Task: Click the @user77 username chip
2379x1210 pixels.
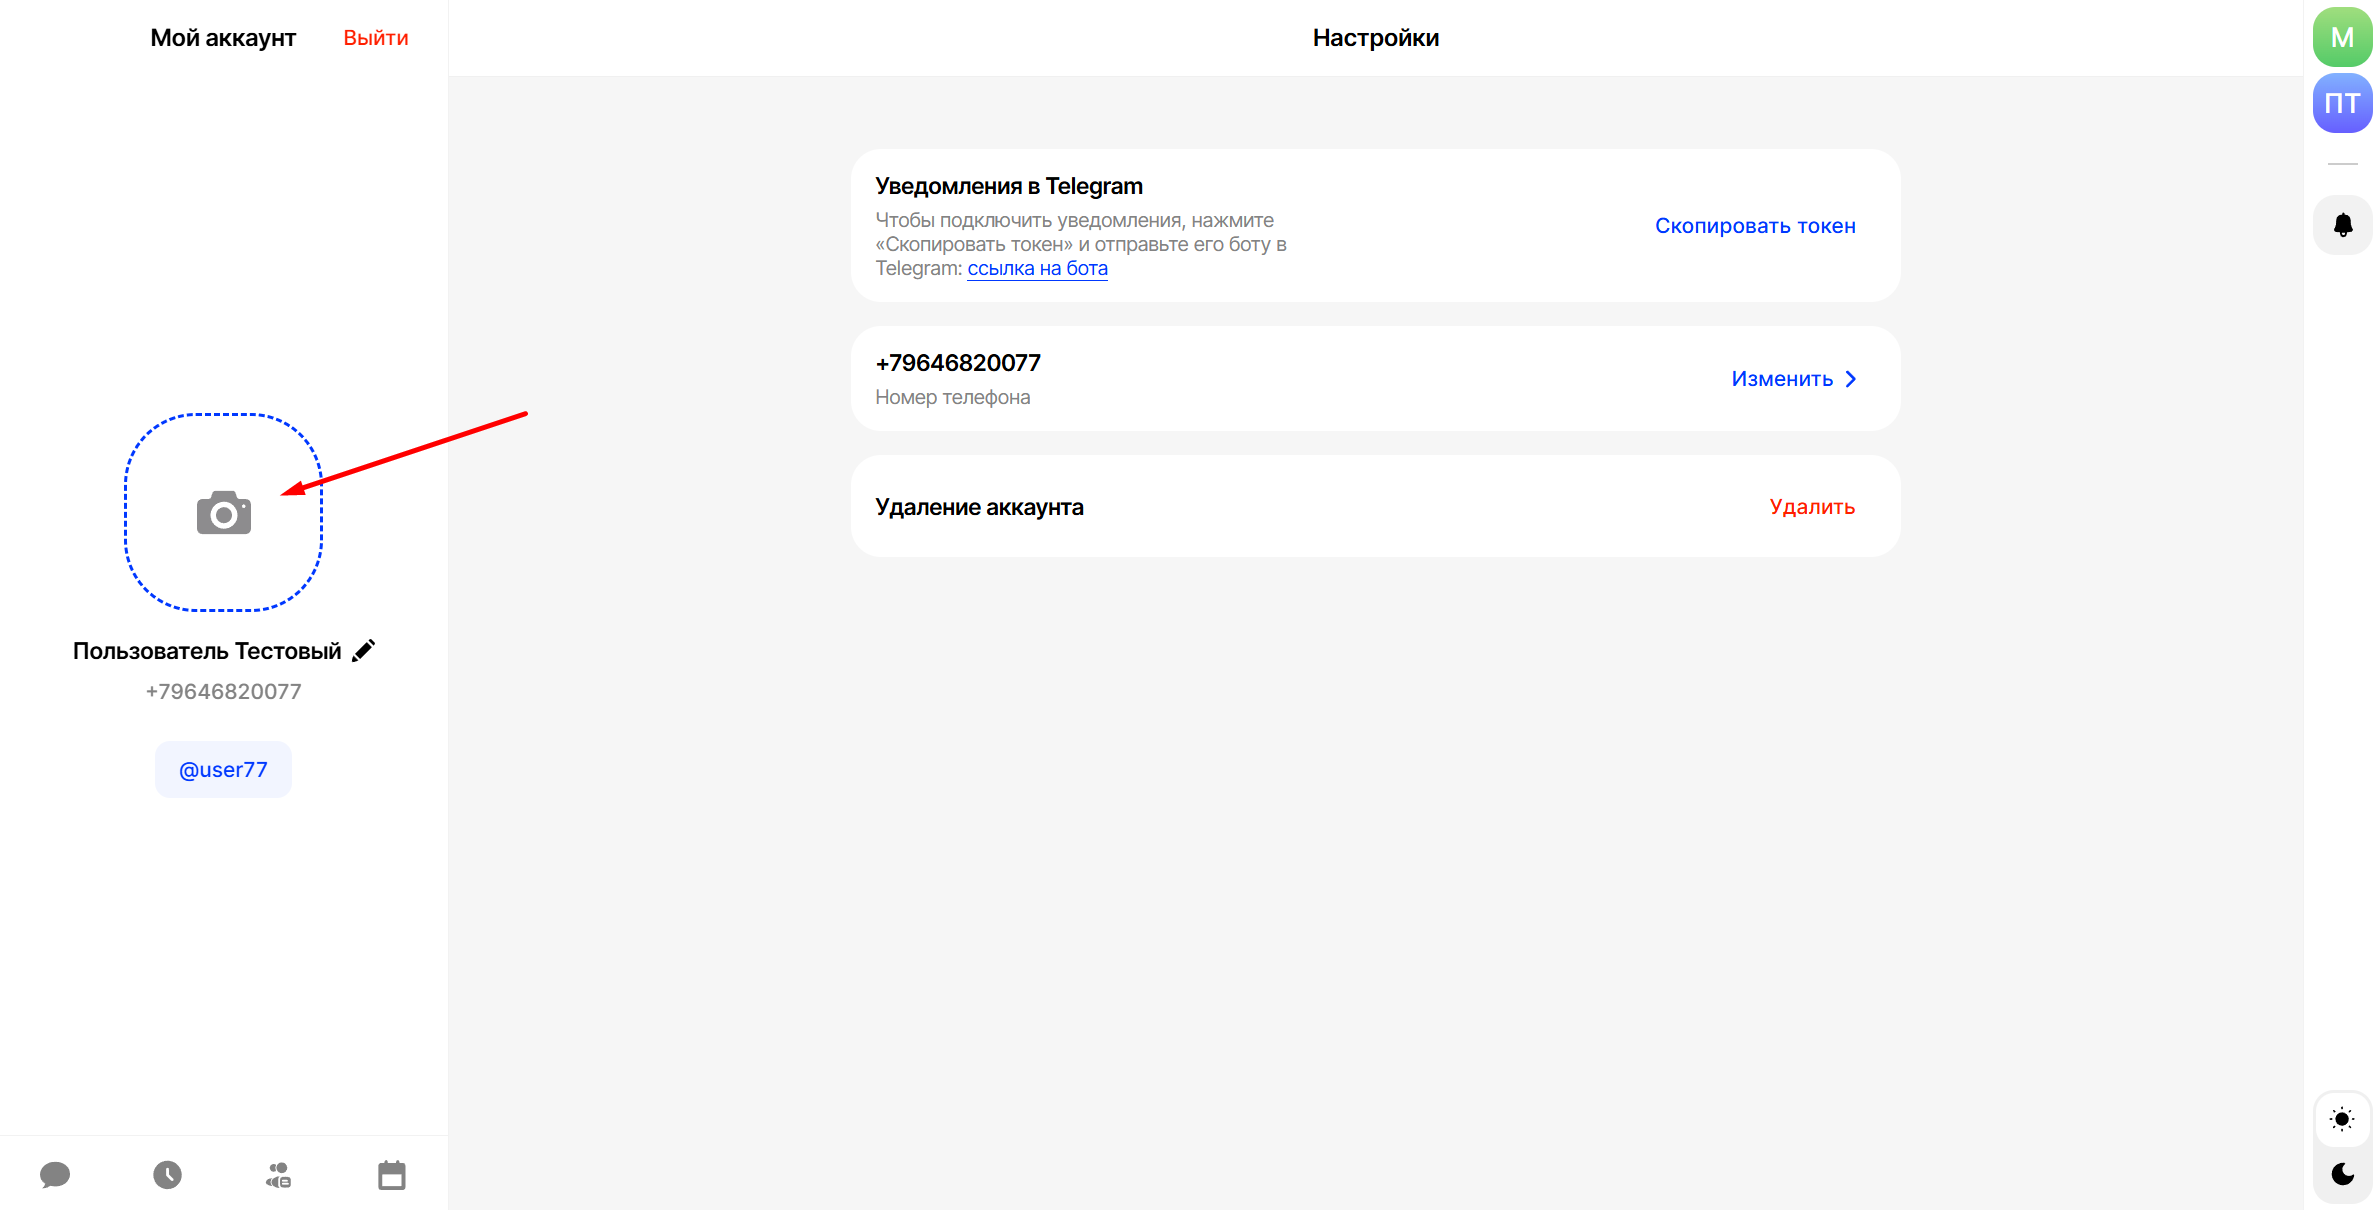Action: coord(223,769)
